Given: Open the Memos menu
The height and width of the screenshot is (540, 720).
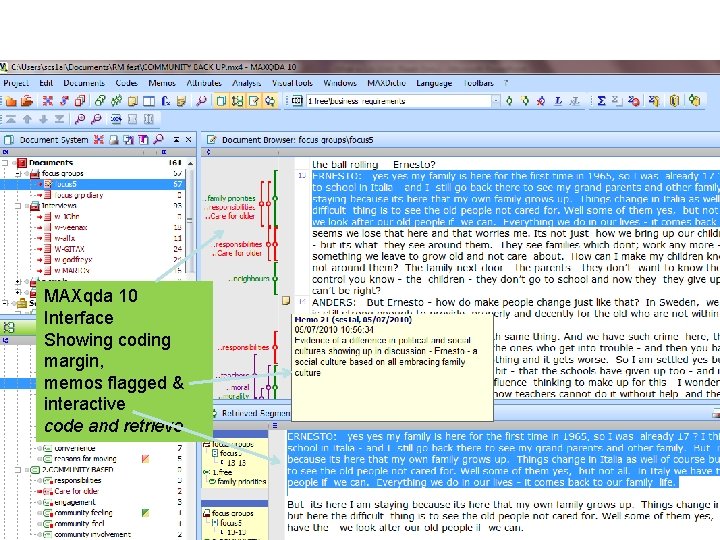Looking at the screenshot, I should pyautogui.click(x=162, y=83).
